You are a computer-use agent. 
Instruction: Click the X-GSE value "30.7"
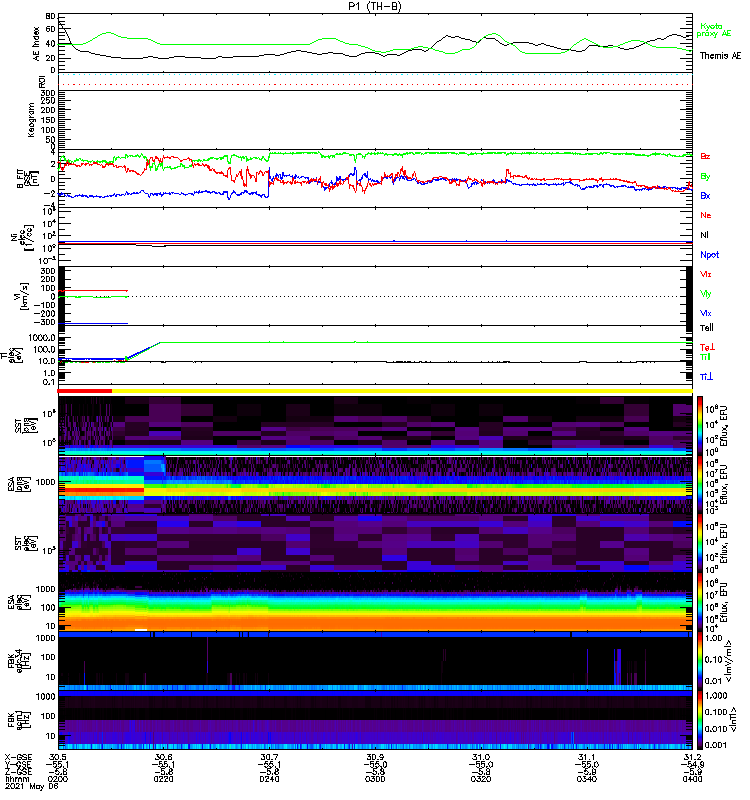coord(269,757)
